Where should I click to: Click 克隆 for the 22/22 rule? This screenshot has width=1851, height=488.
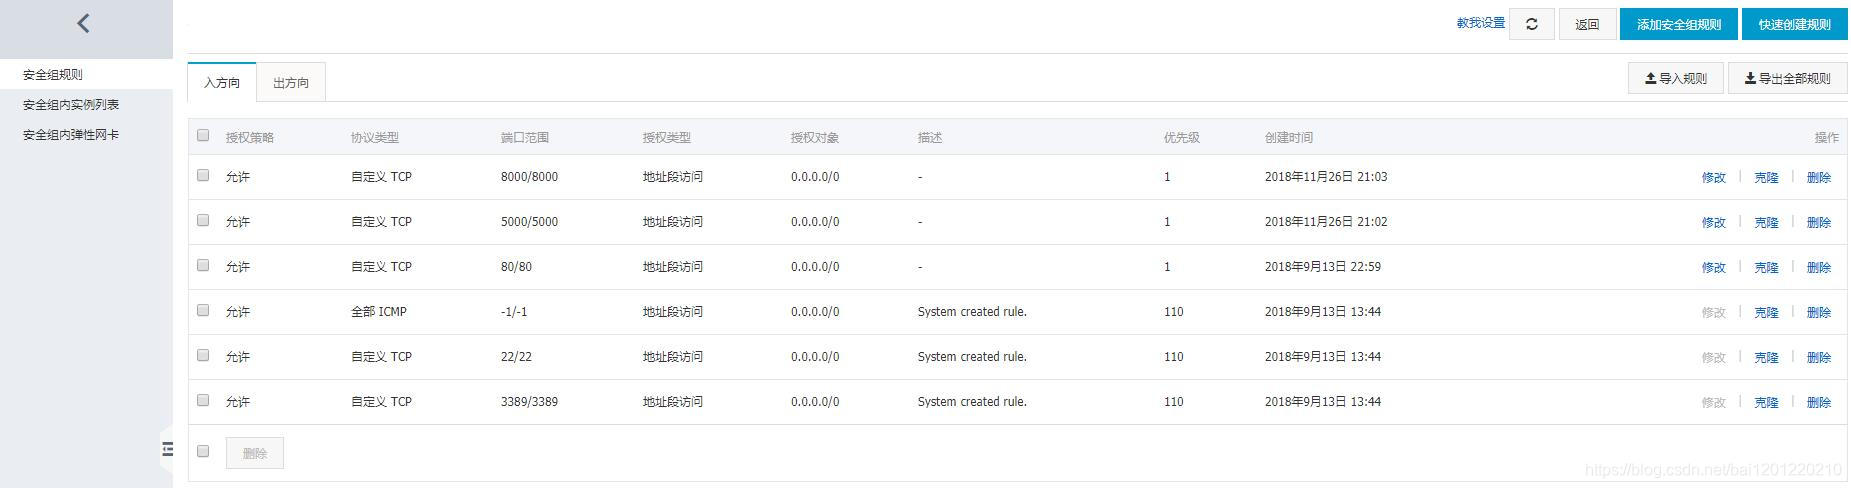[x=1766, y=357]
